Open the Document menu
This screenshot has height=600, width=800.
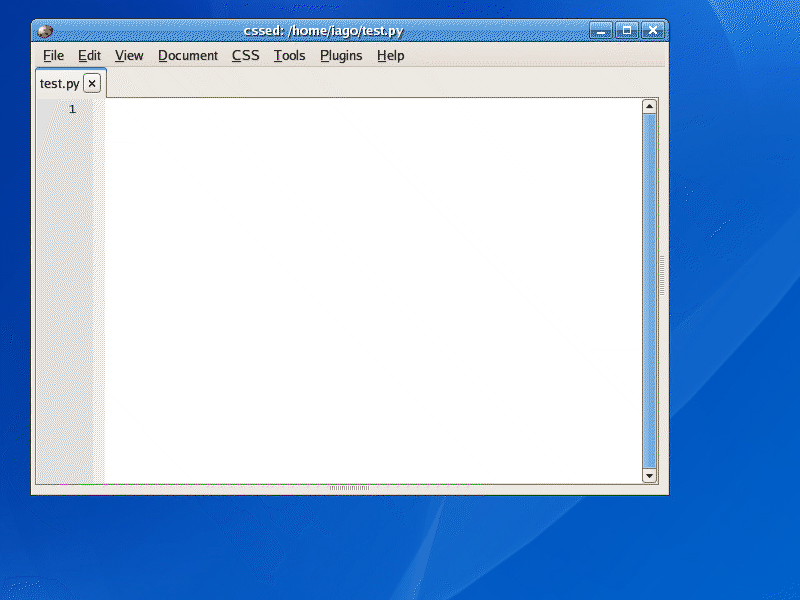tap(188, 55)
